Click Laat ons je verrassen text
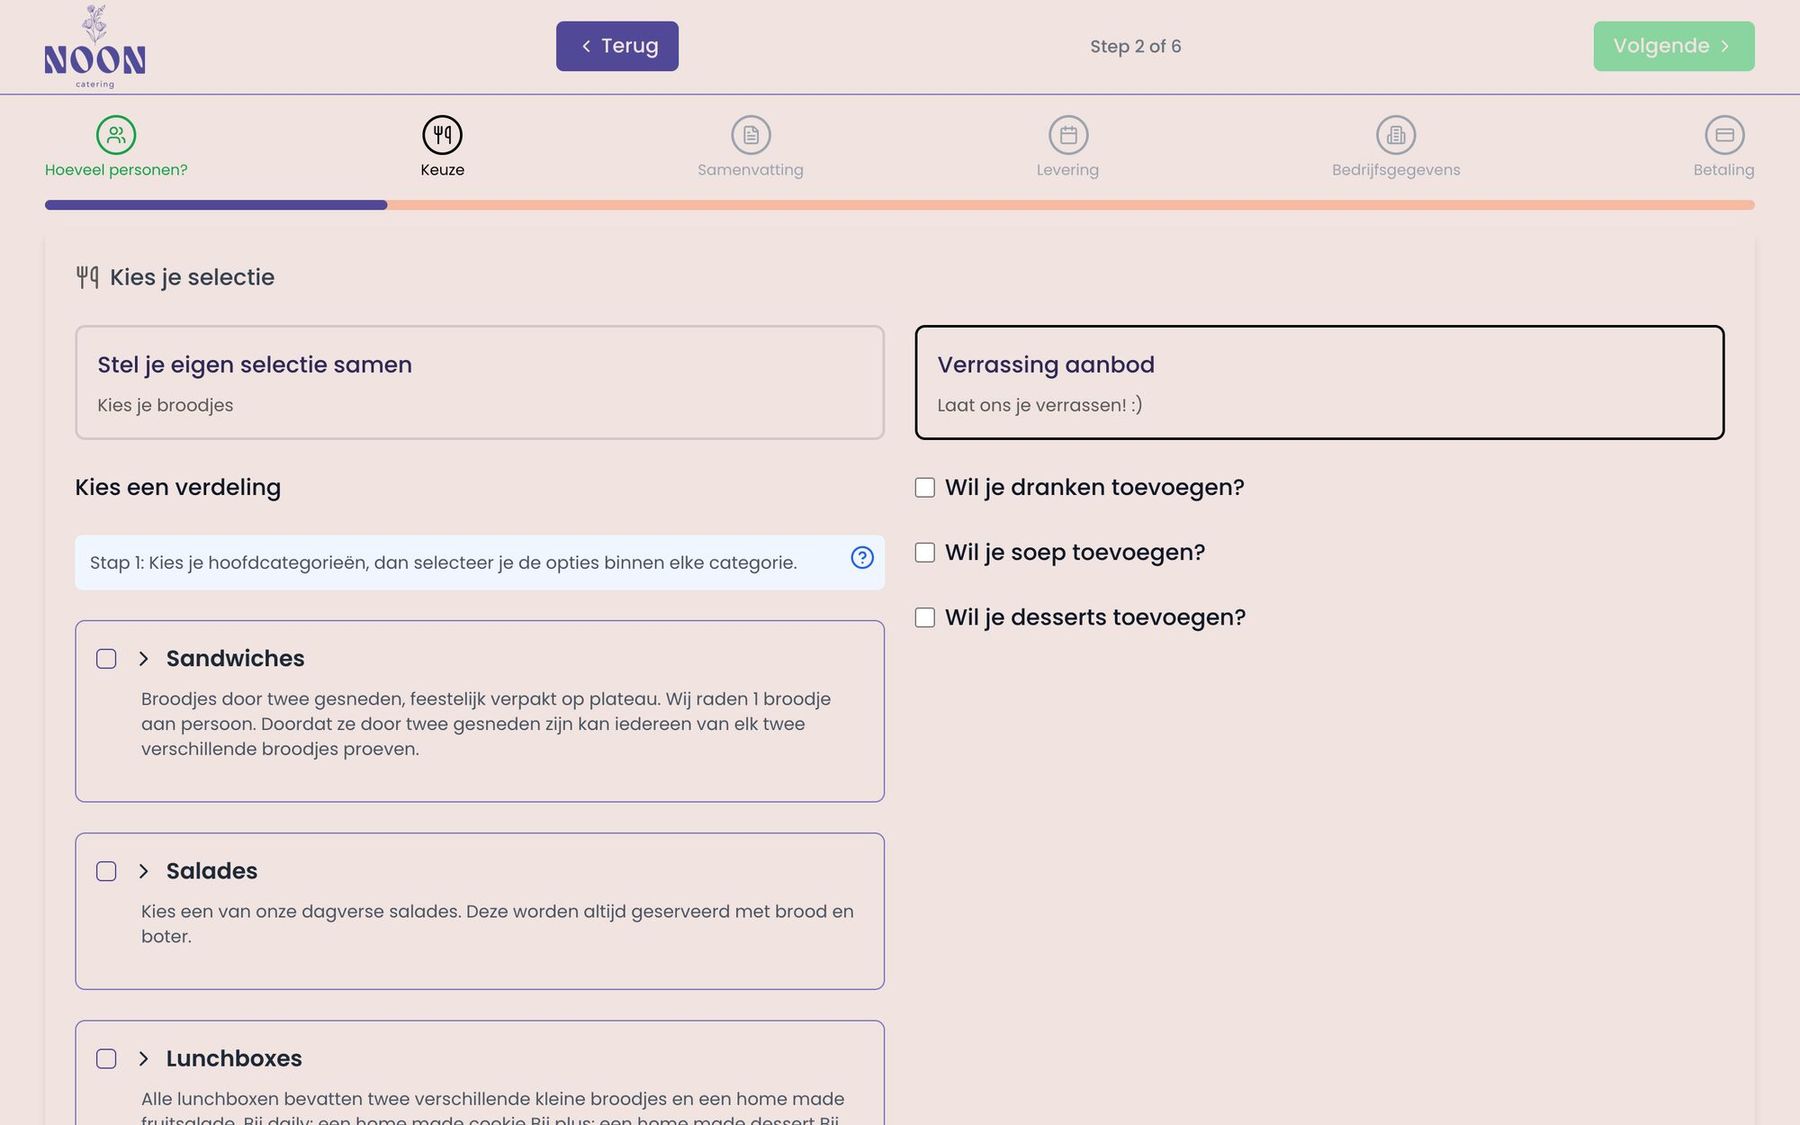 [x=1040, y=405]
